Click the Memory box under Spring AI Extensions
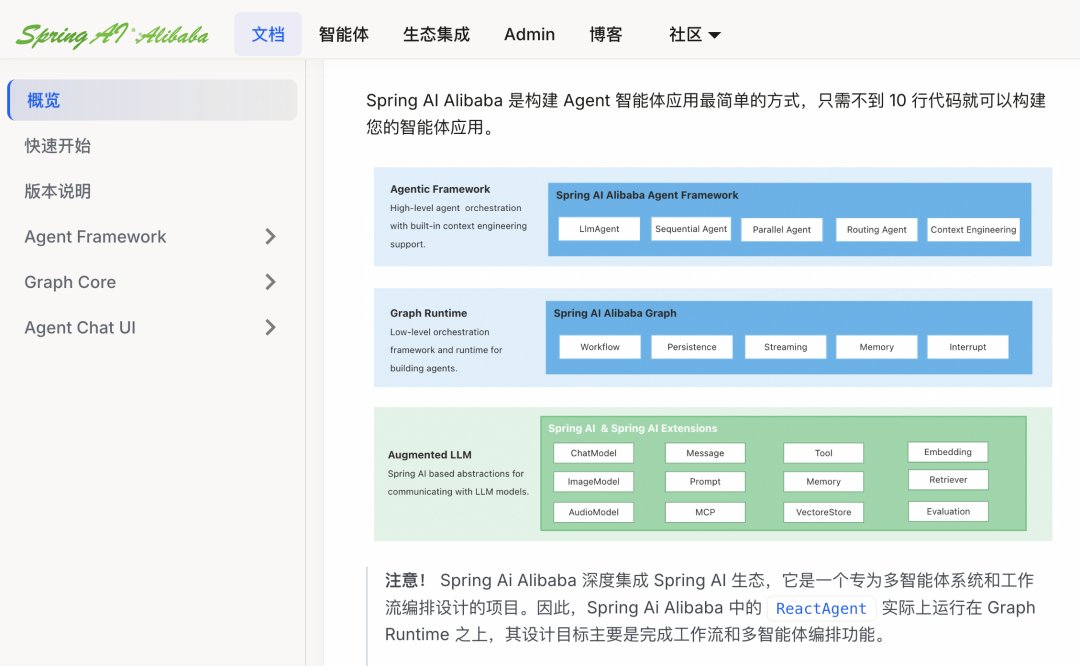 (824, 481)
